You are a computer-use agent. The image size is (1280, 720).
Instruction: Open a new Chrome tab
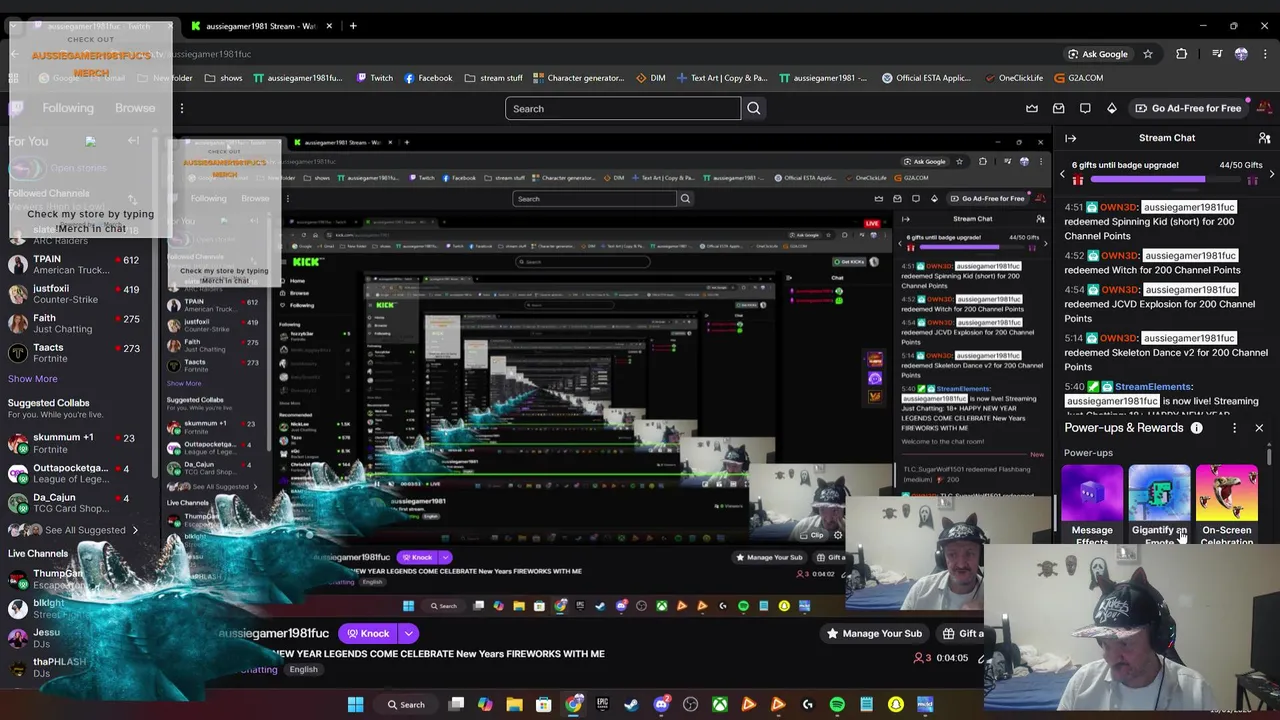click(x=353, y=26)
